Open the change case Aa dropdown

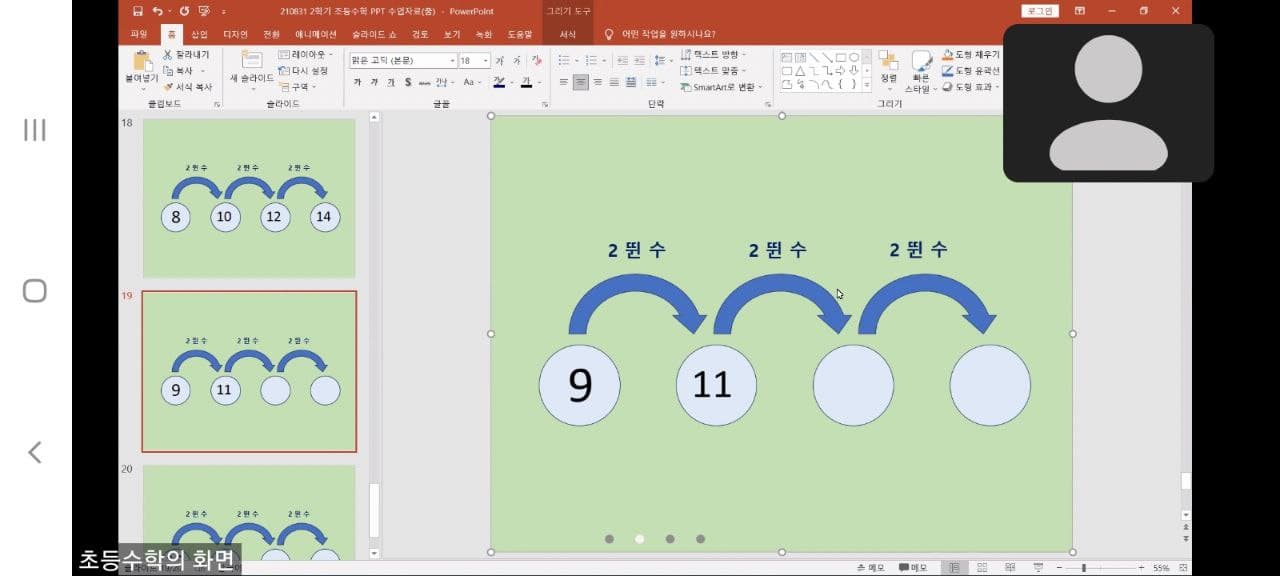(x=472, y=82)
